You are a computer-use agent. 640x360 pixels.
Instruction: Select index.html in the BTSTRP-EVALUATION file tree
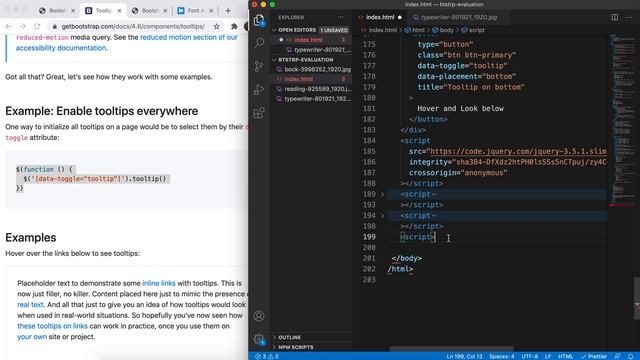coord(312,79)
